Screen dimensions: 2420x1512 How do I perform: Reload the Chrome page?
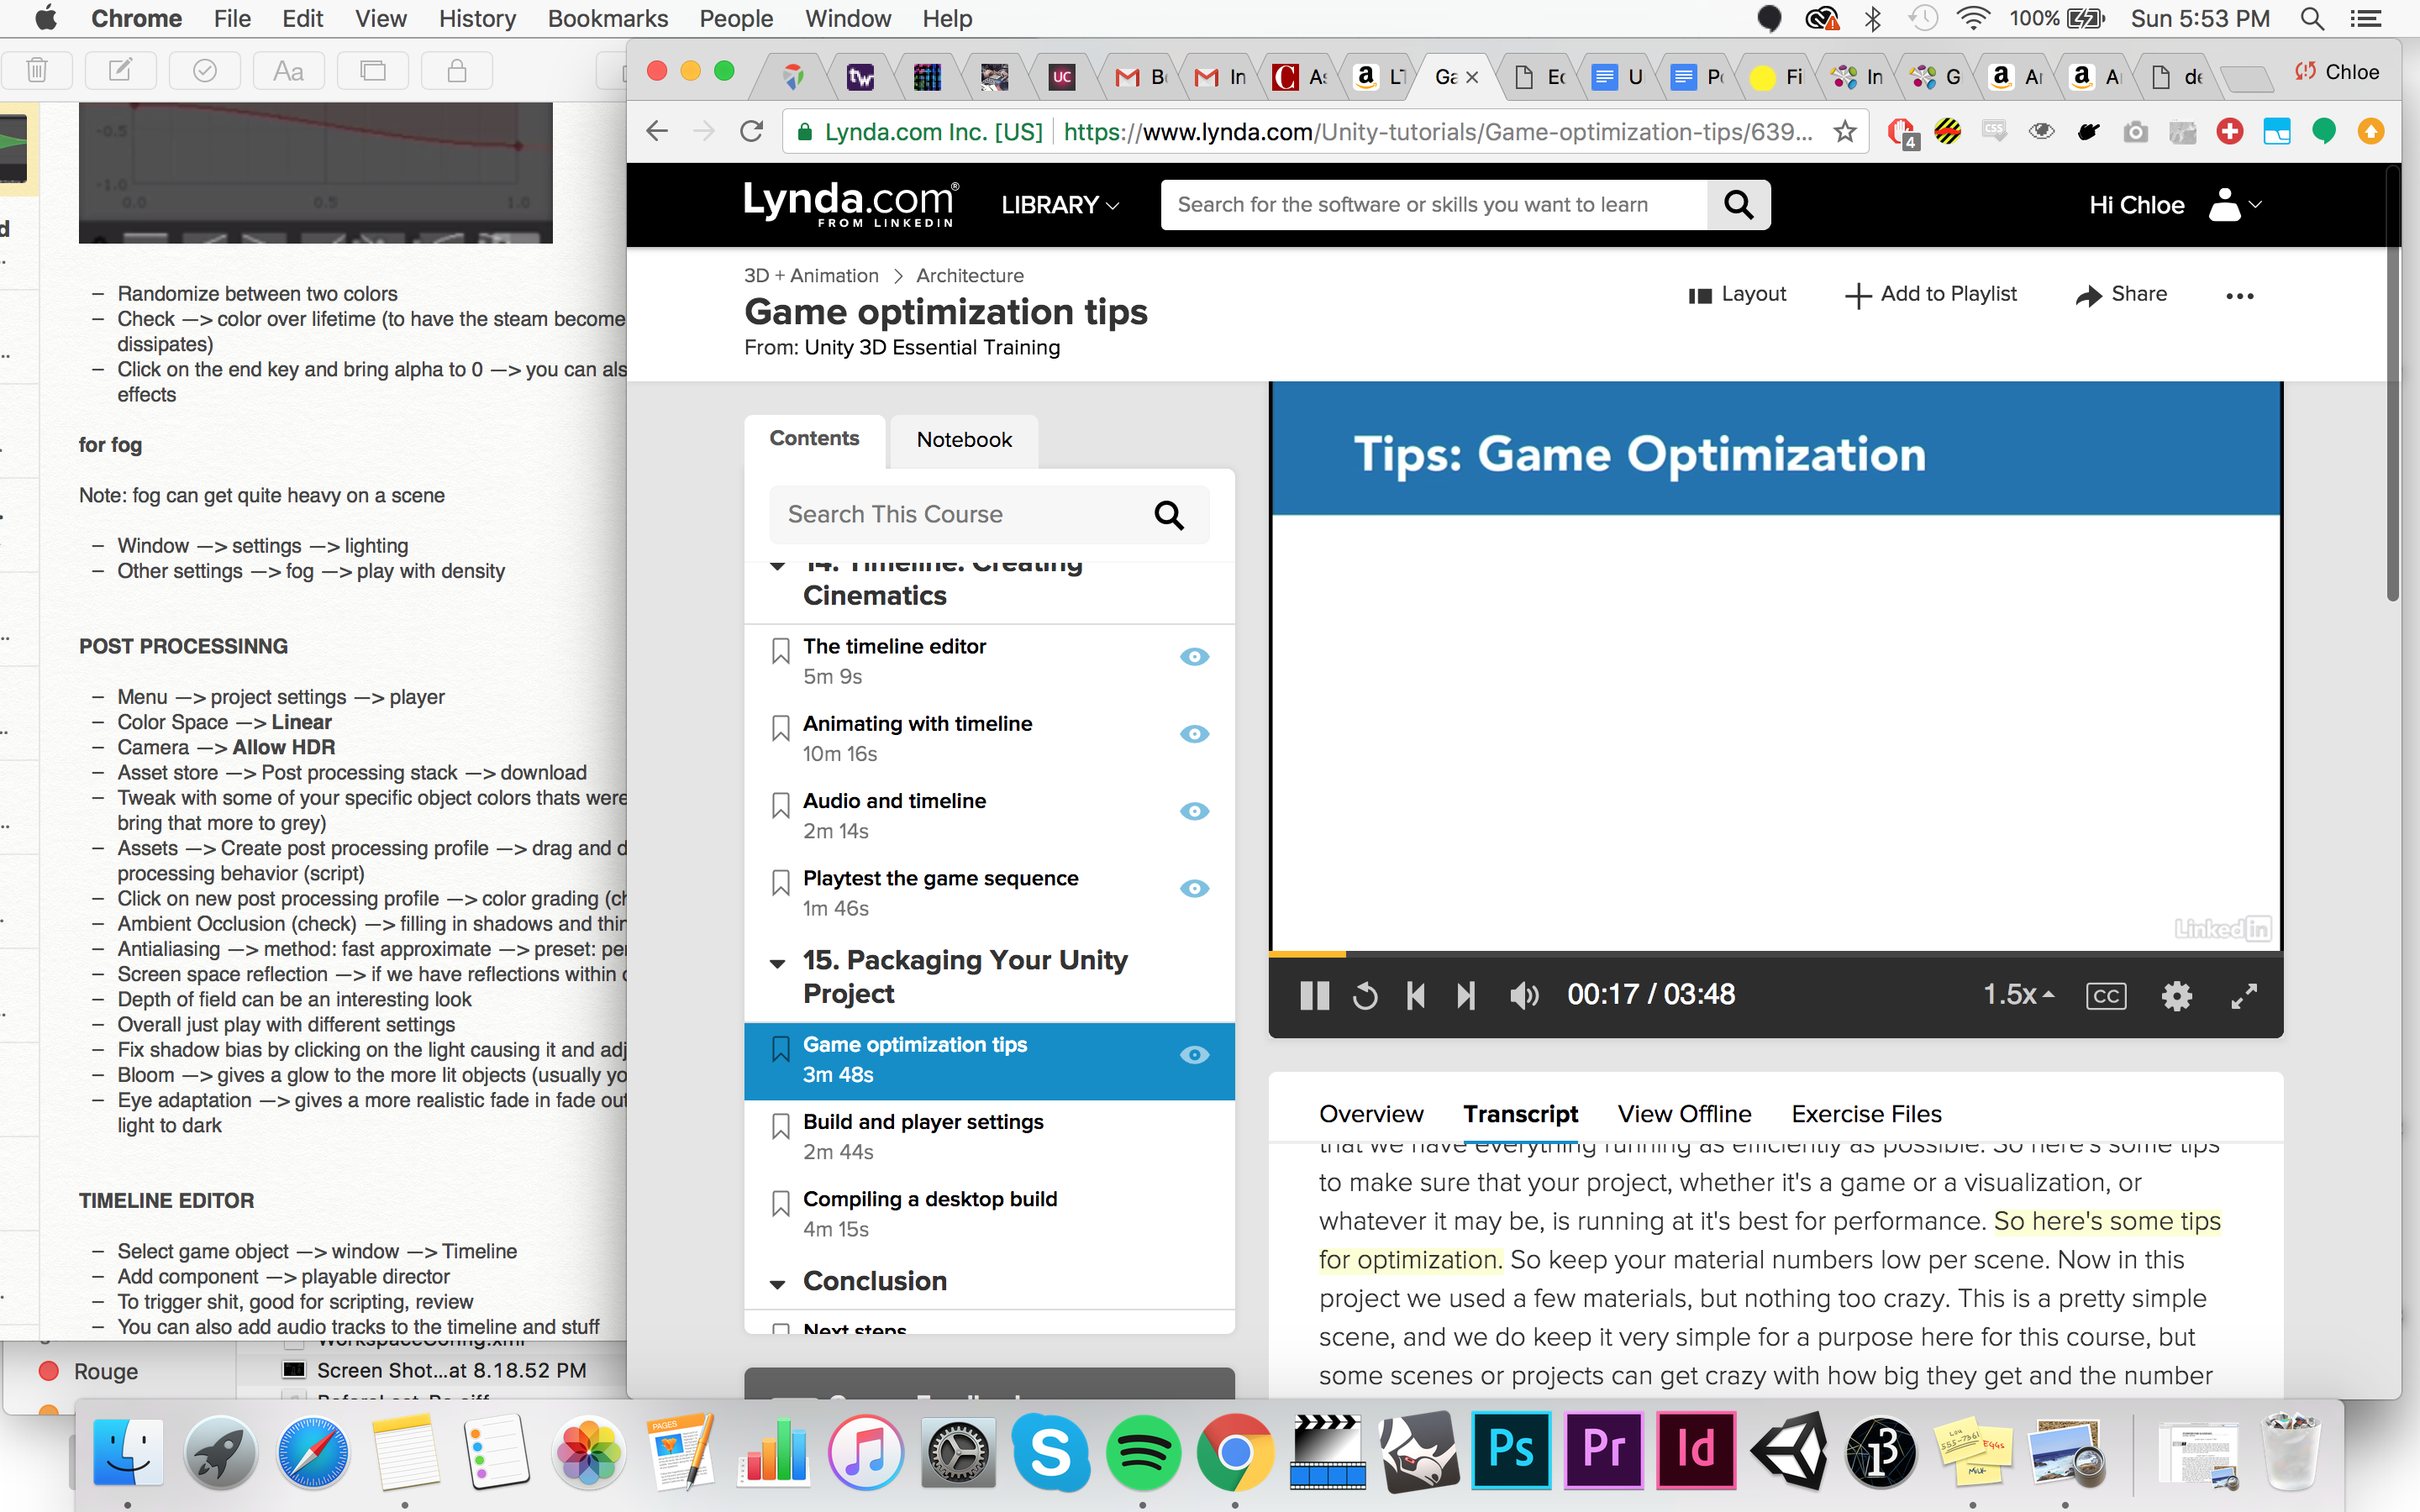tap(751, 132)
